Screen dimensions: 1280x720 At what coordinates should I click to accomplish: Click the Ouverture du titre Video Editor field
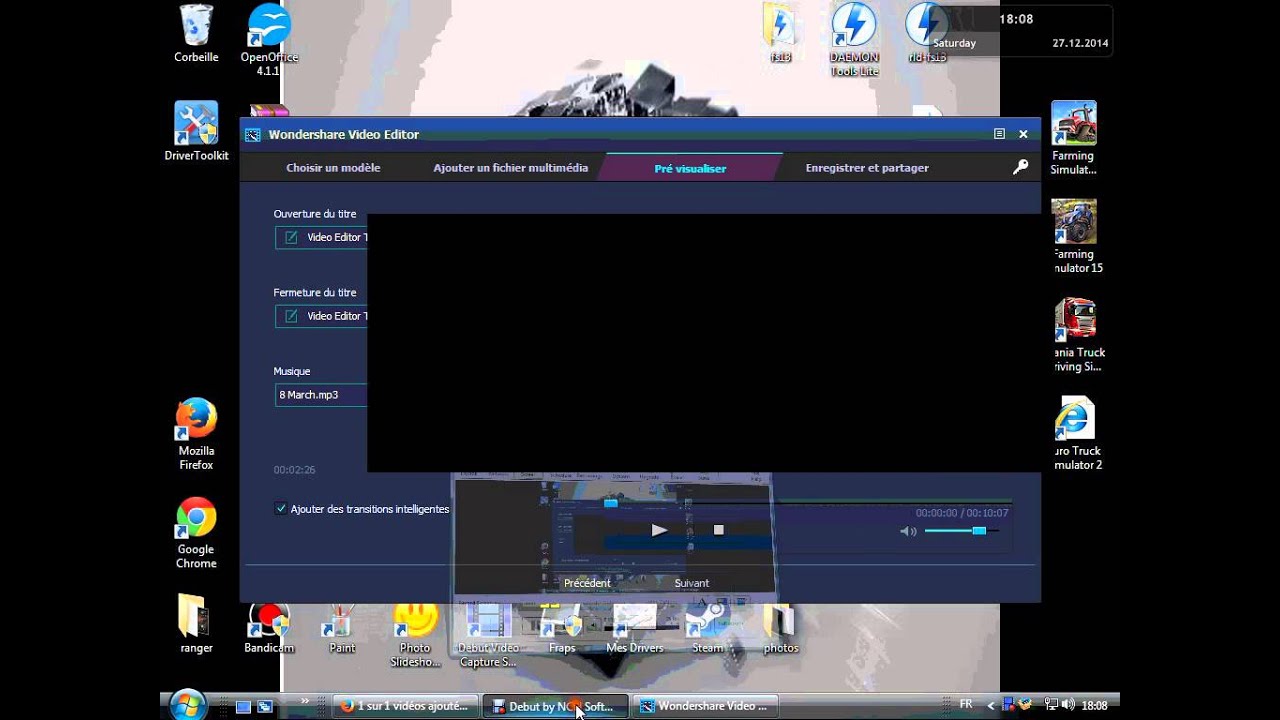(x=321, y=237)
